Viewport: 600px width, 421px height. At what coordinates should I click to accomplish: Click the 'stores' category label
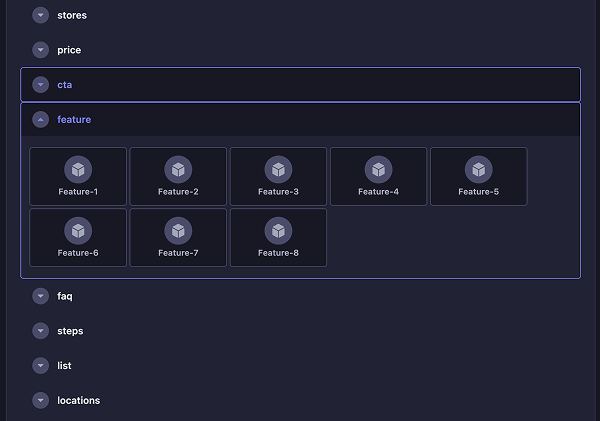tap(72, 15)
